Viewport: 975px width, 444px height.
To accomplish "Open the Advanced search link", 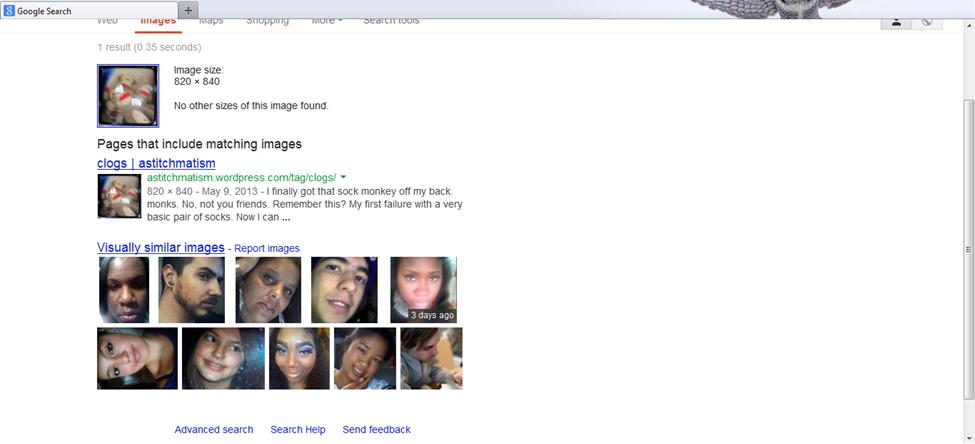I will tap(214, 430).
